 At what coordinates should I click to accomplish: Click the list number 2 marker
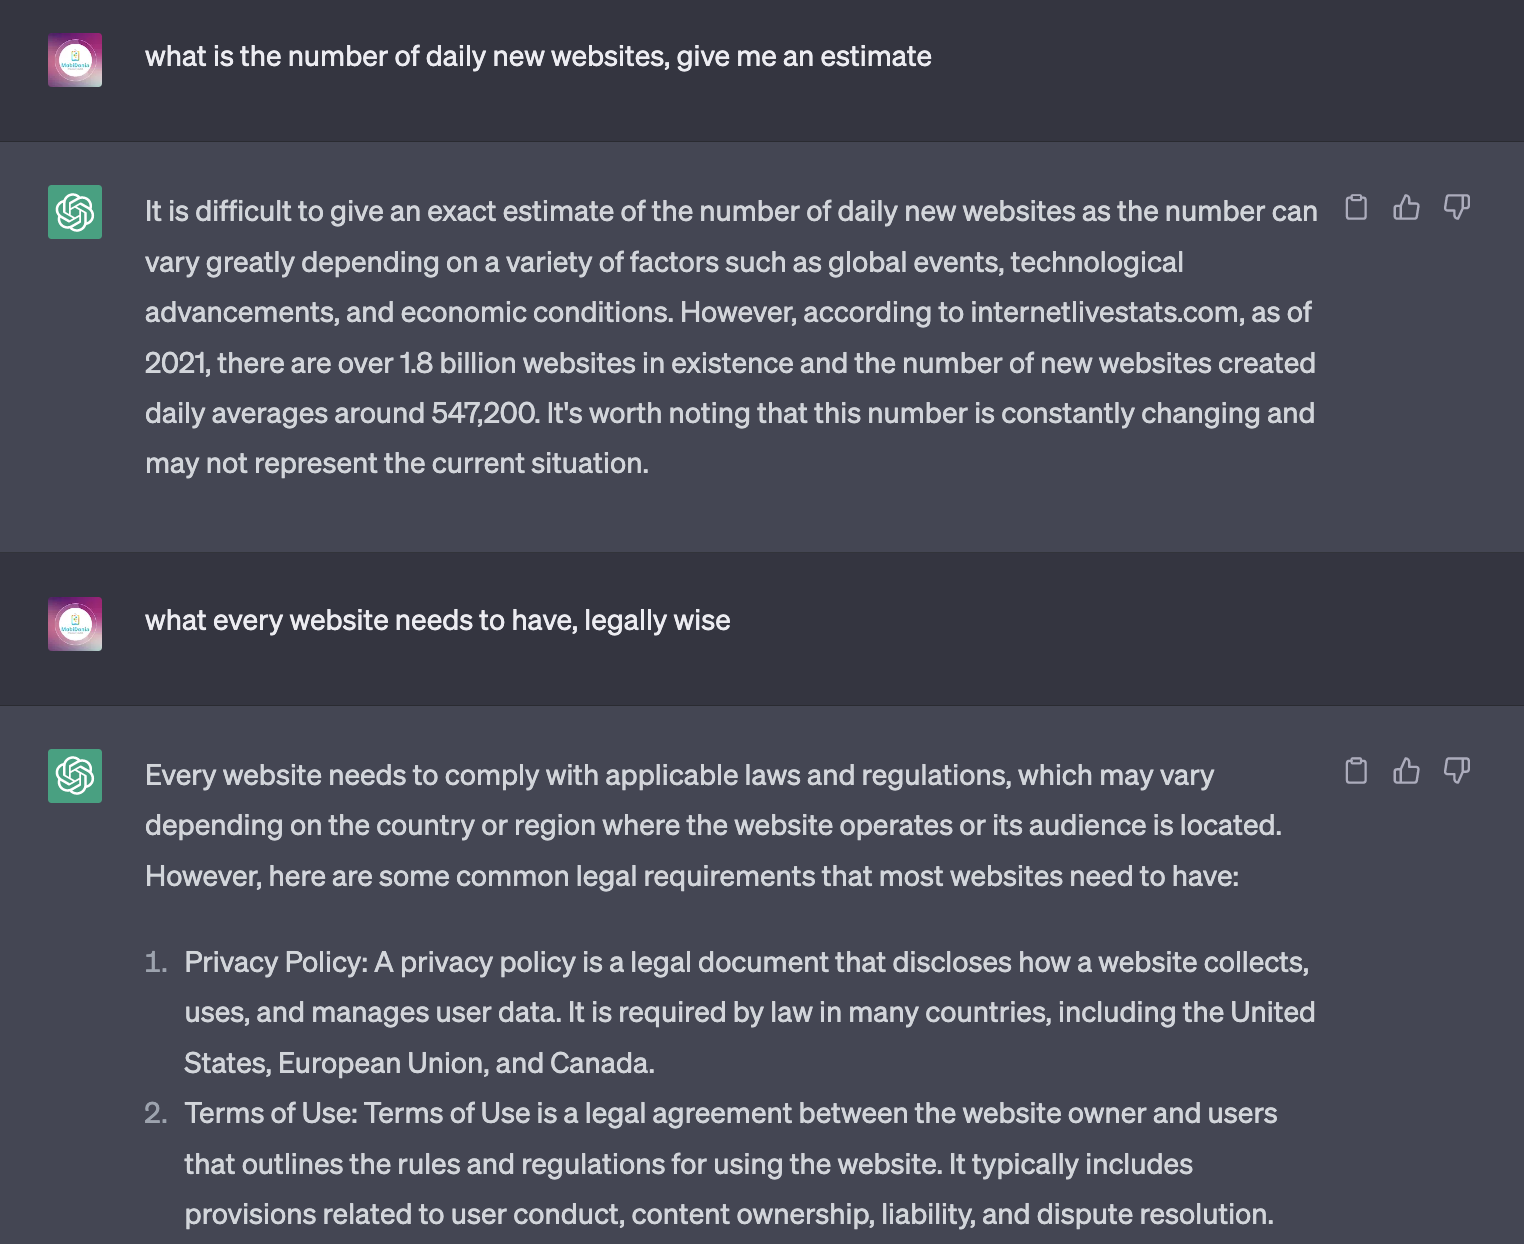pyautogui.click(x=156, y=1114)
